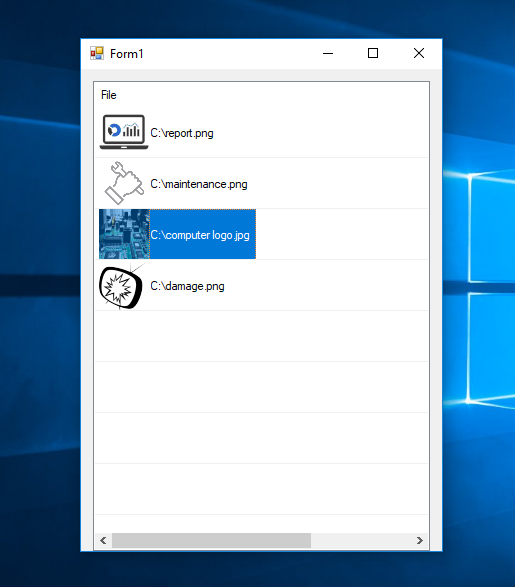The width and height of the screenshot is (515, 587).
Task: Click the Form1 title bar text
Action: pos(127,54)
